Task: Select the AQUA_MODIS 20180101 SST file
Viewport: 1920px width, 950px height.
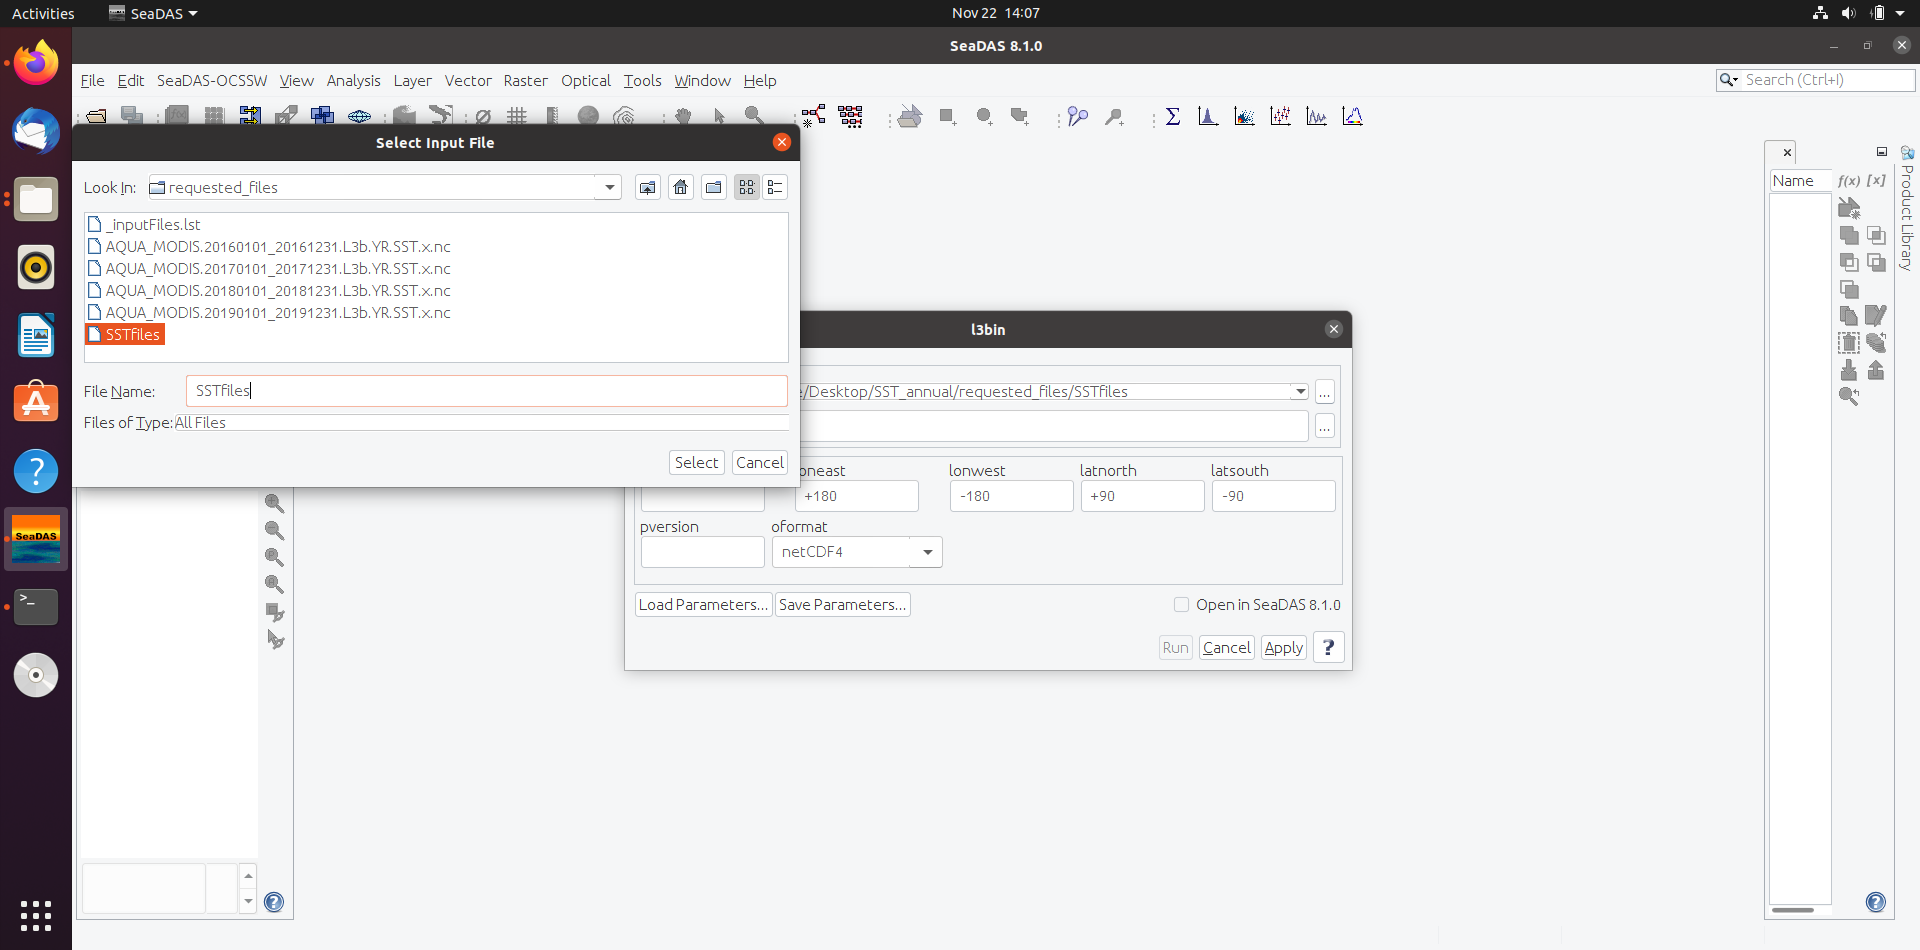Action: click(278, 290)
